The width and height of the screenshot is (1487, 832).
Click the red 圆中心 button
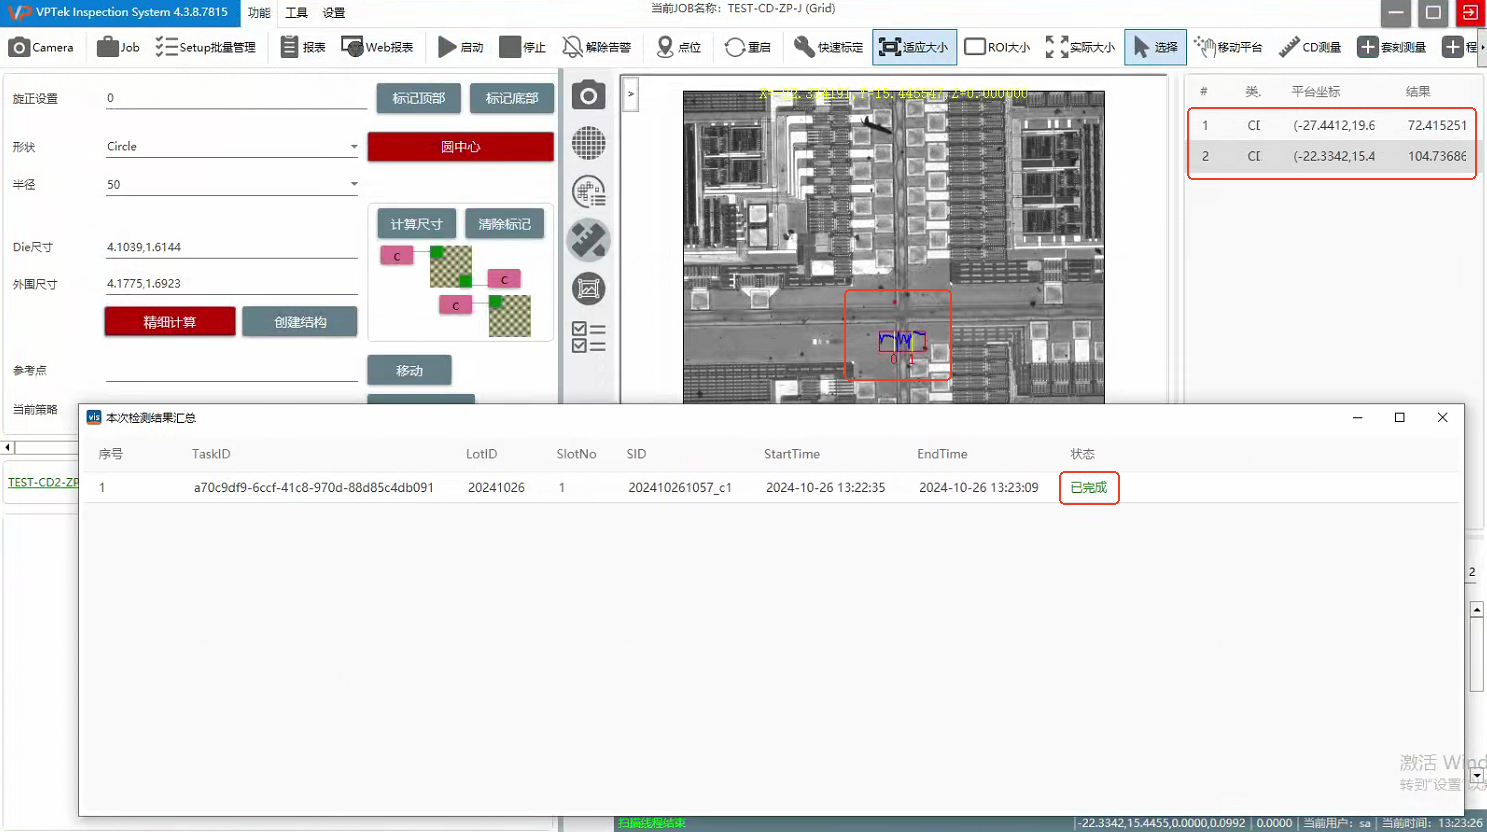pyautogui.click(x=461, y=146)
